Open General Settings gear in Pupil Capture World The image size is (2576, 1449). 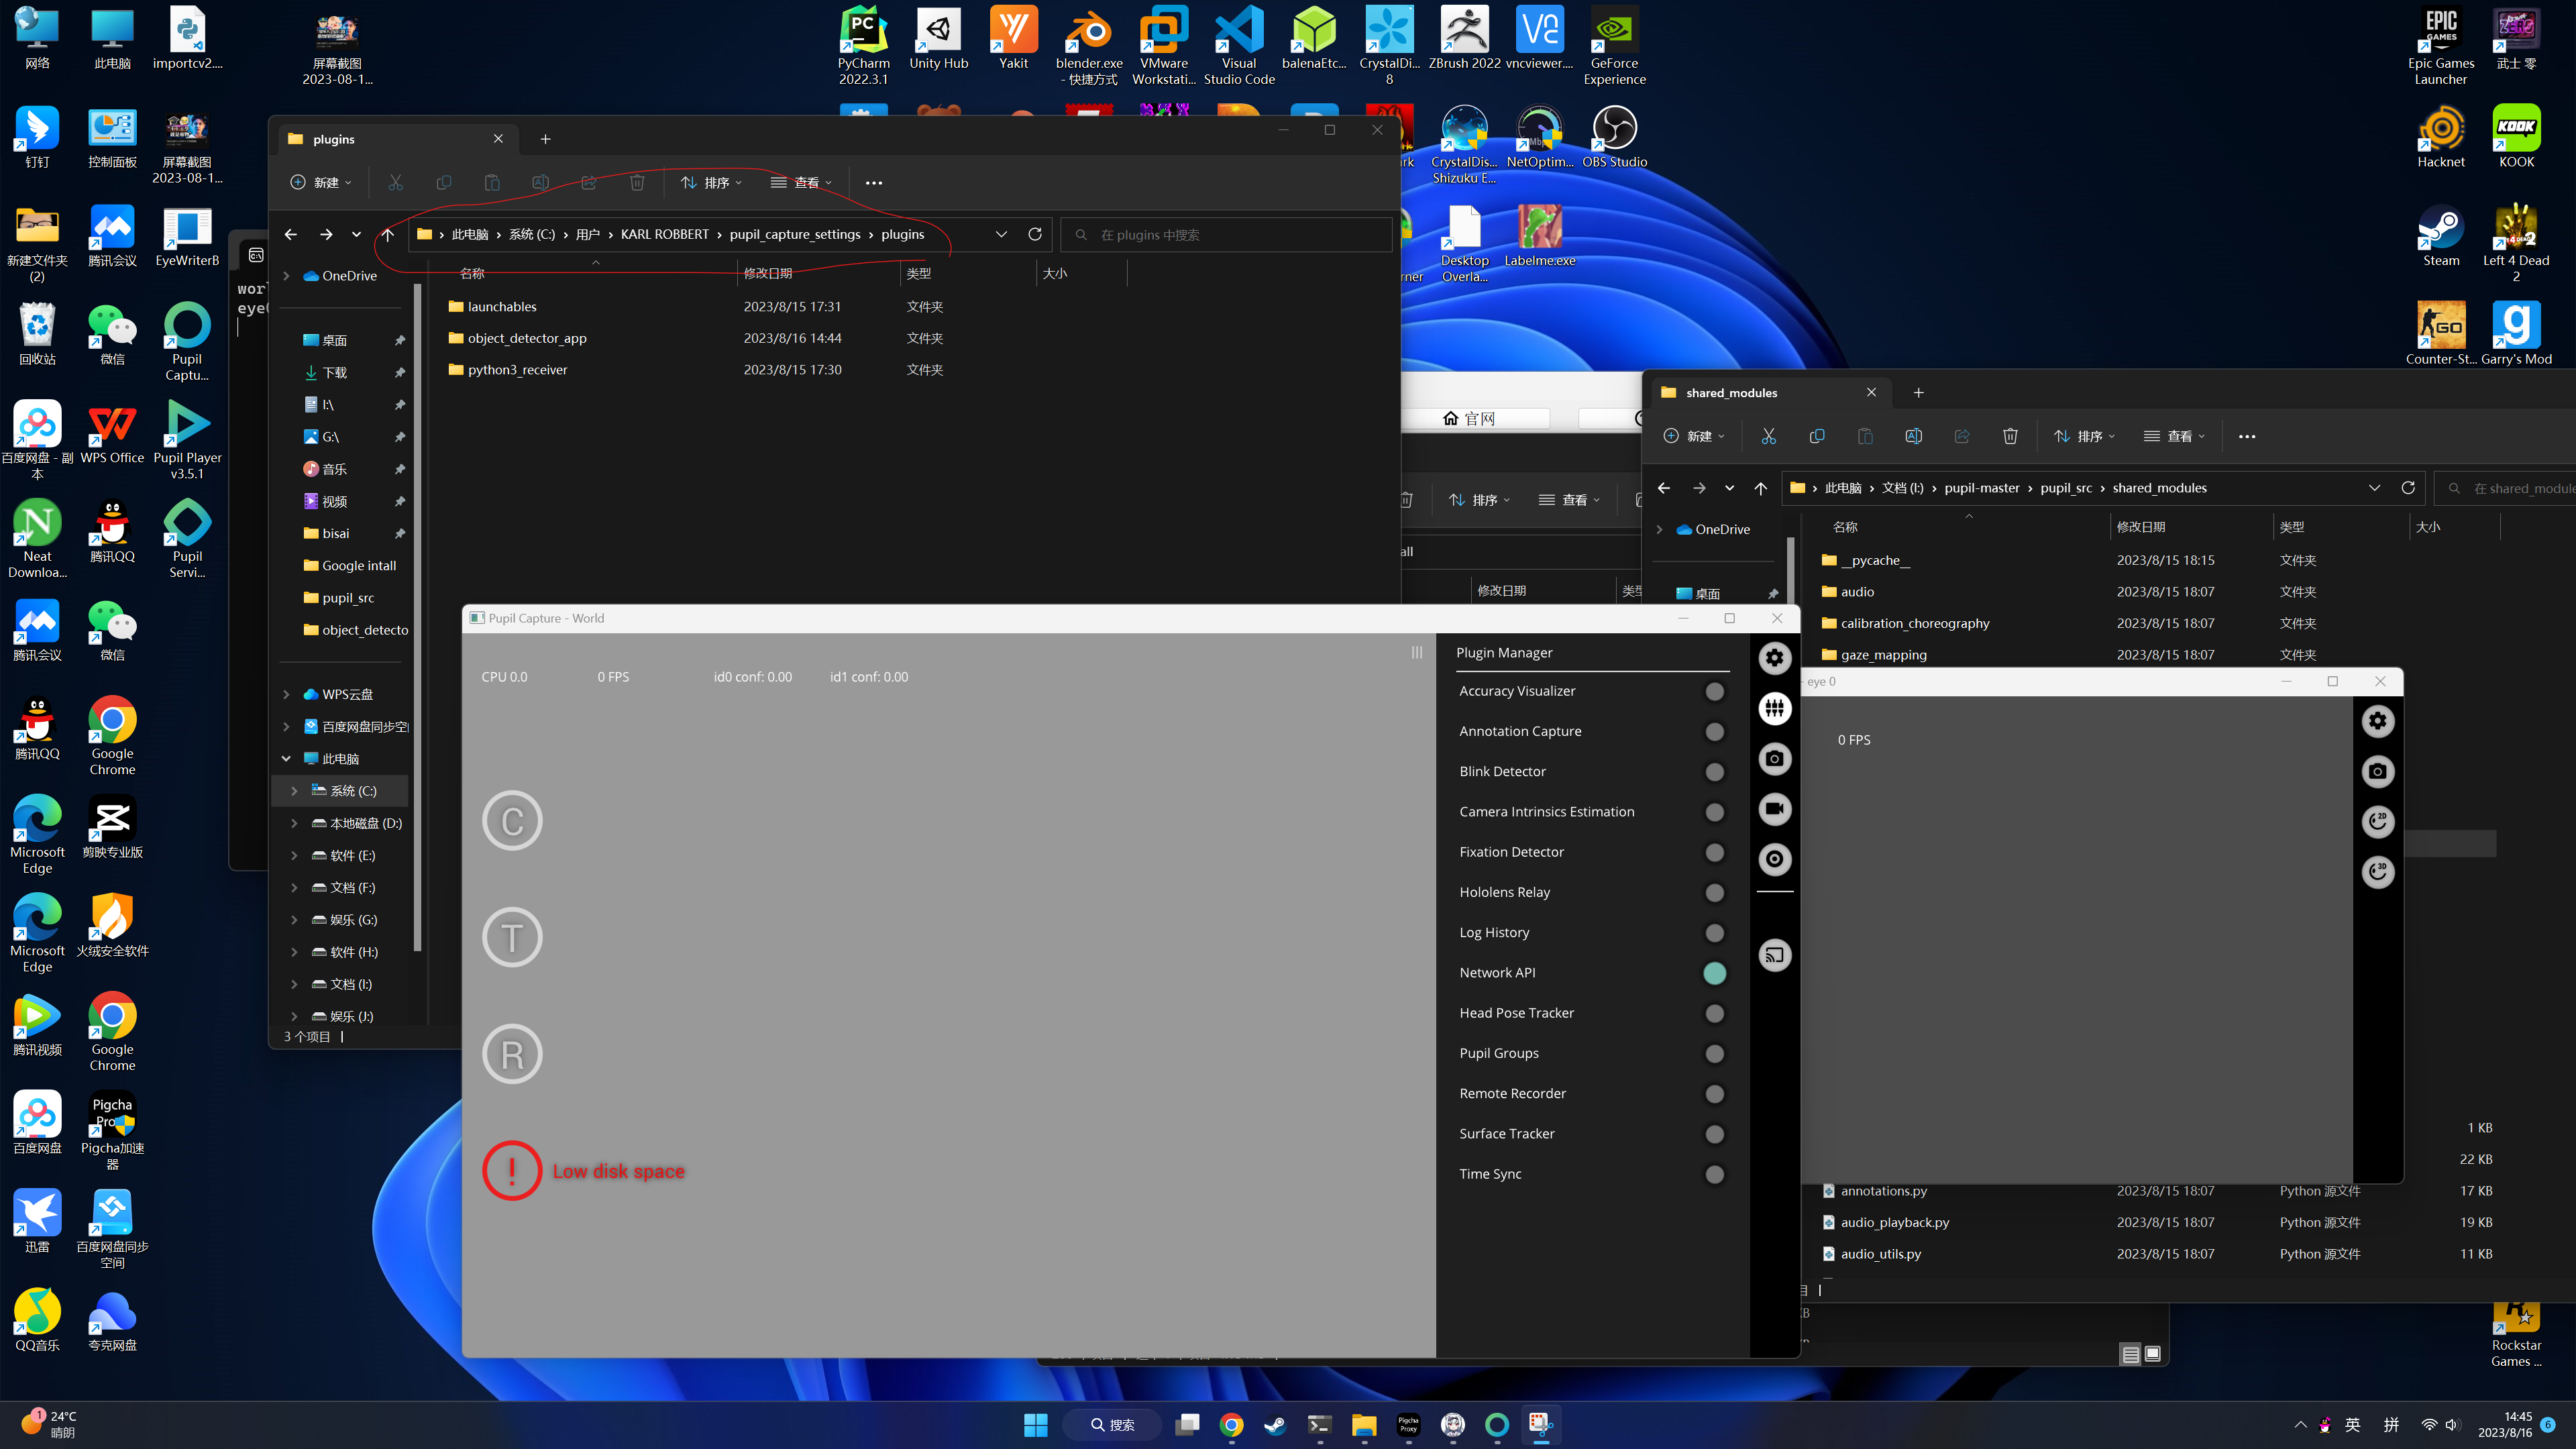click(x=1775, y=658)
